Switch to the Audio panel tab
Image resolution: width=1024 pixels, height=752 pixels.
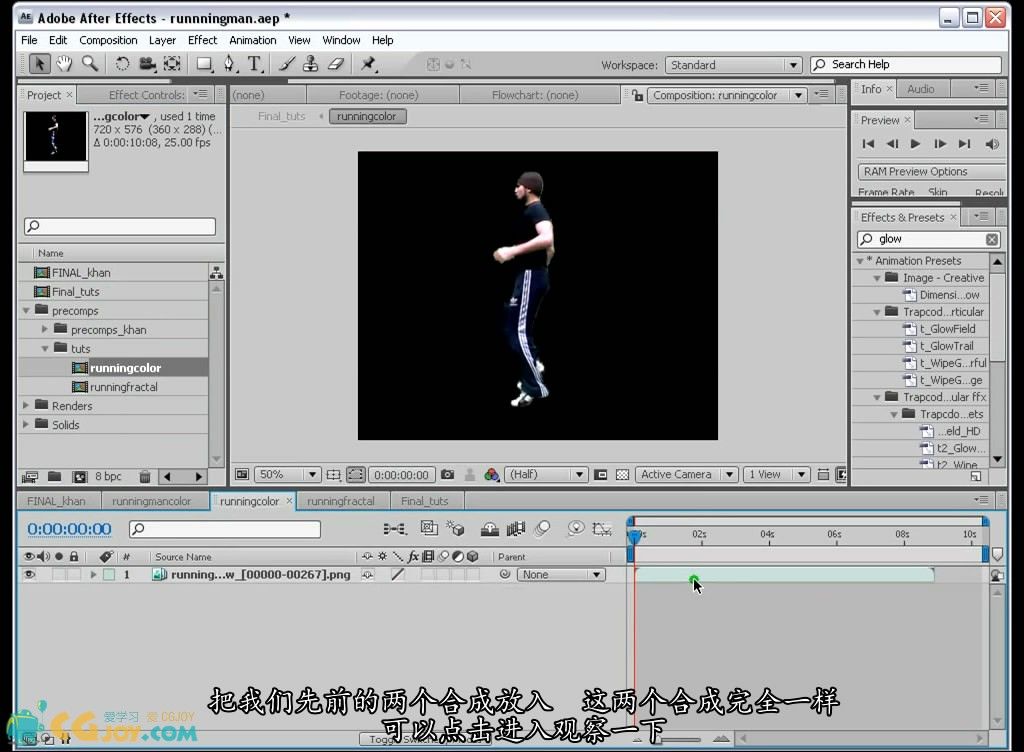click(x=920, y=89)
